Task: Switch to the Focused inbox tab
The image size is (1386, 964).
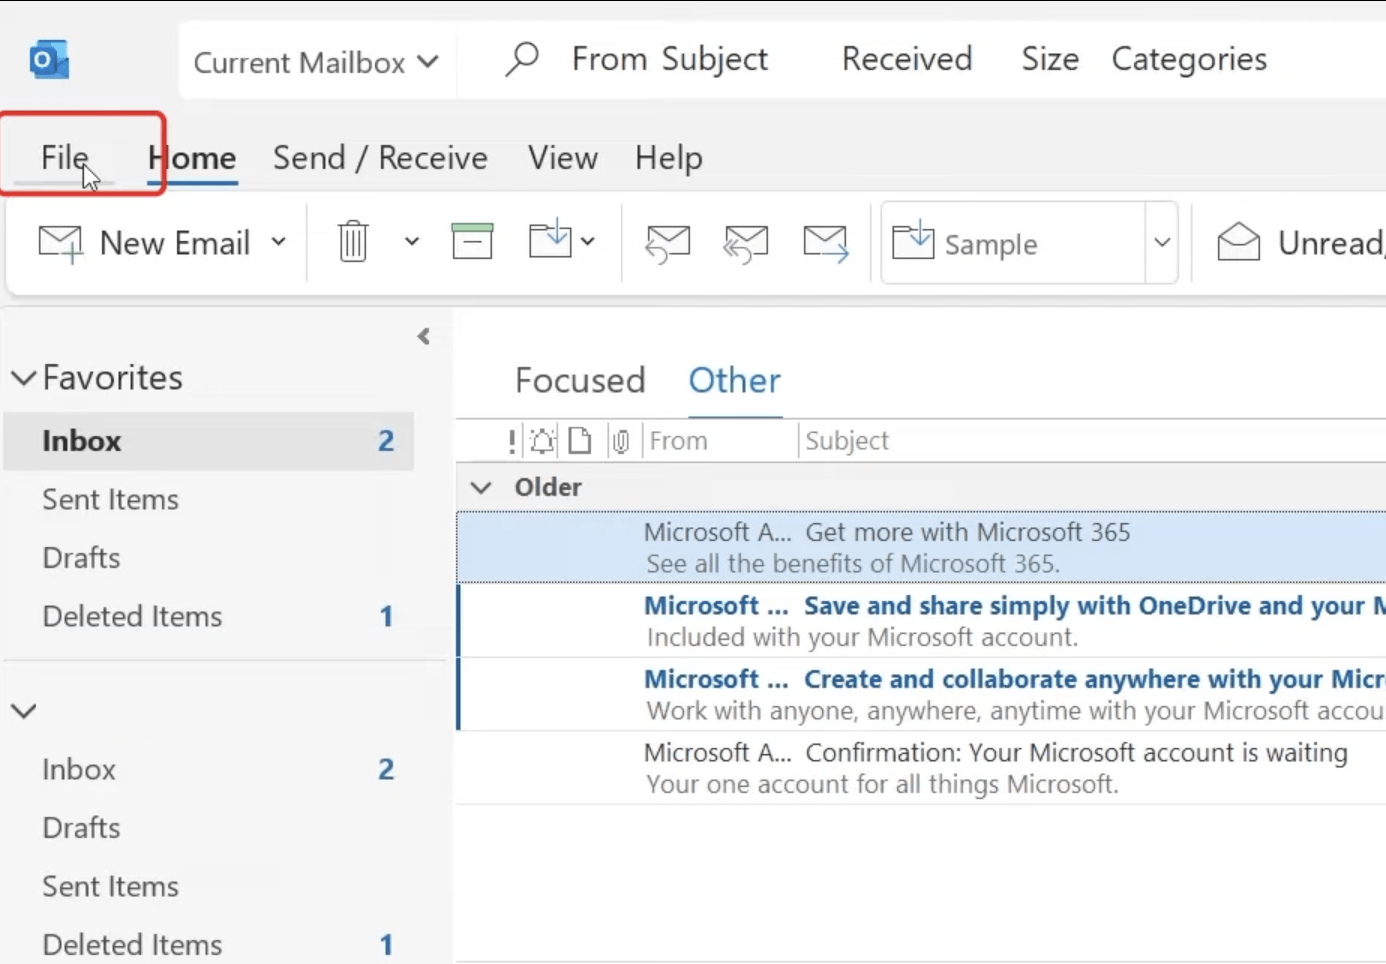Action: point(580,380)
